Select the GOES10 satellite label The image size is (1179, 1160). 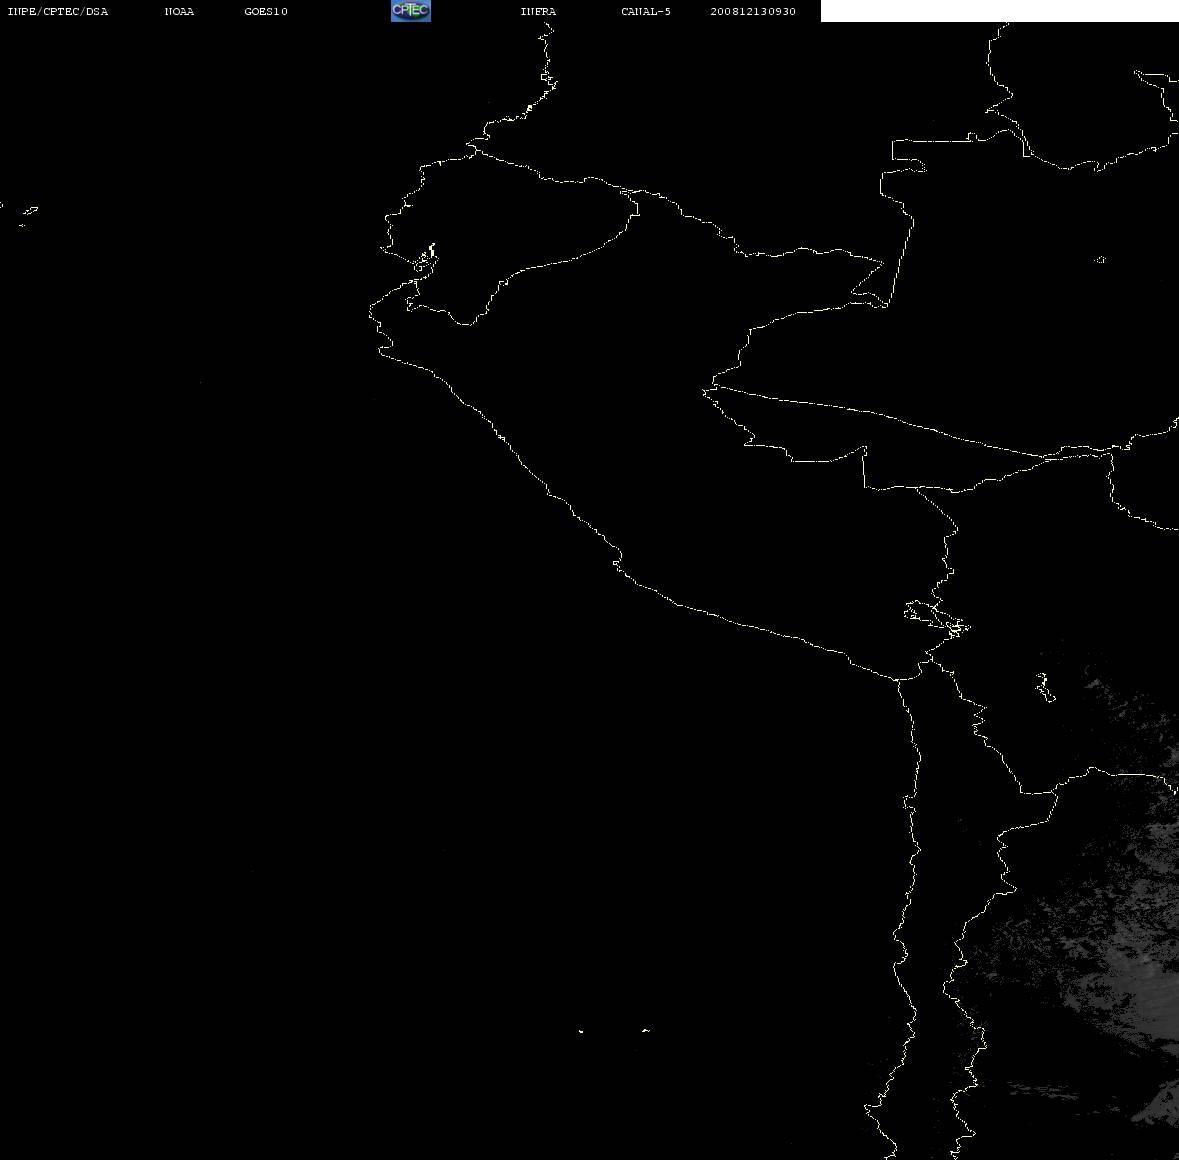(265, 11)
